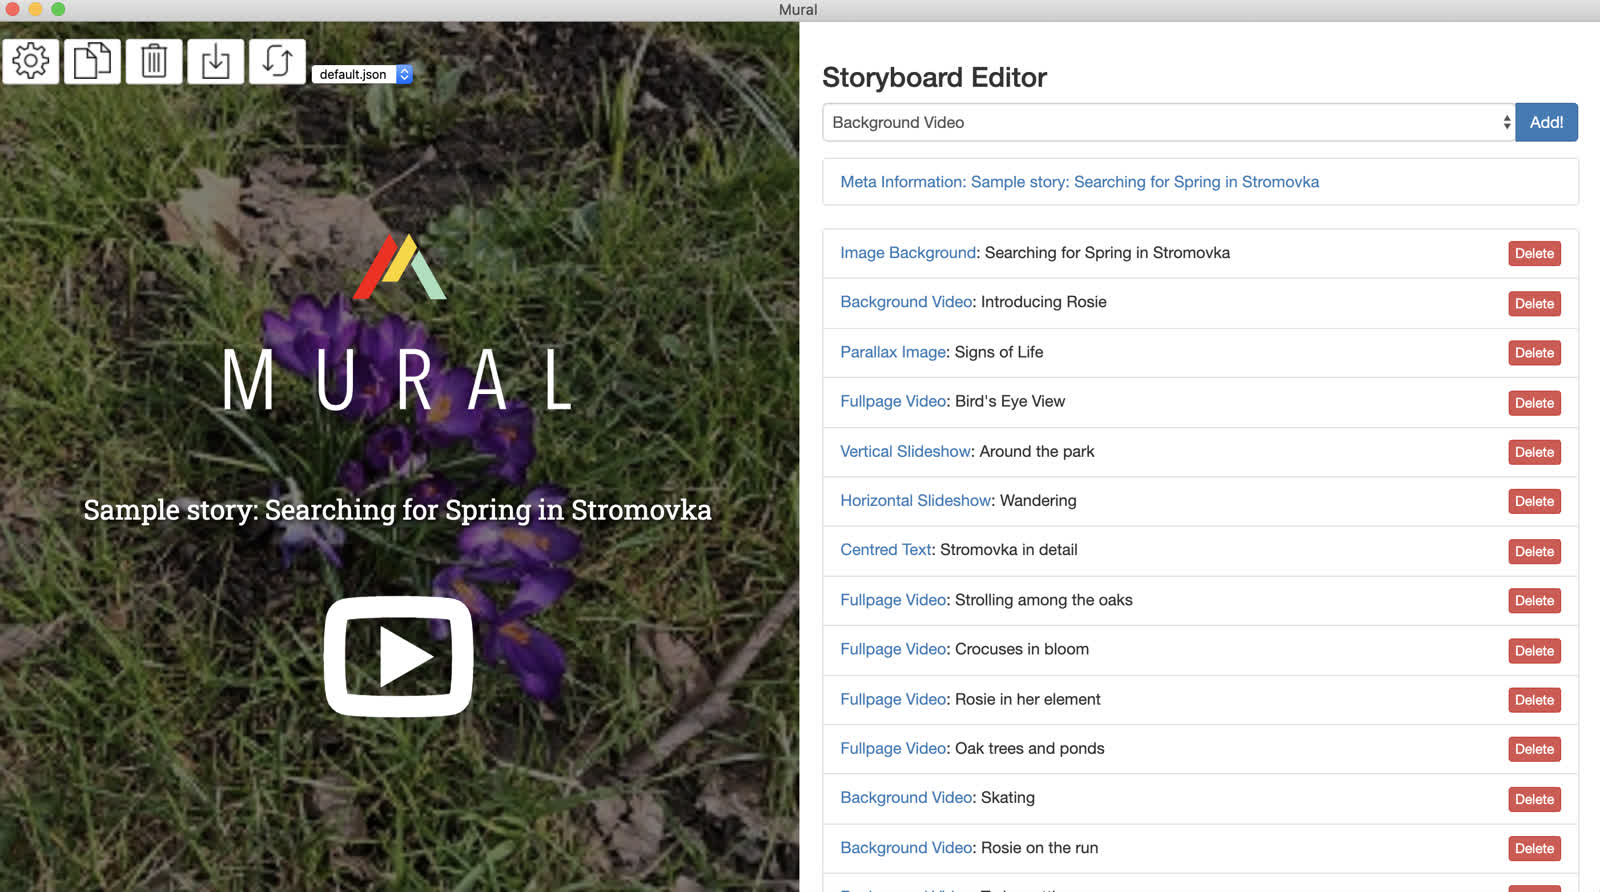Delete the Skating background video
The height and width of the screenshot is (892, 1600).
click(1534, 799)
